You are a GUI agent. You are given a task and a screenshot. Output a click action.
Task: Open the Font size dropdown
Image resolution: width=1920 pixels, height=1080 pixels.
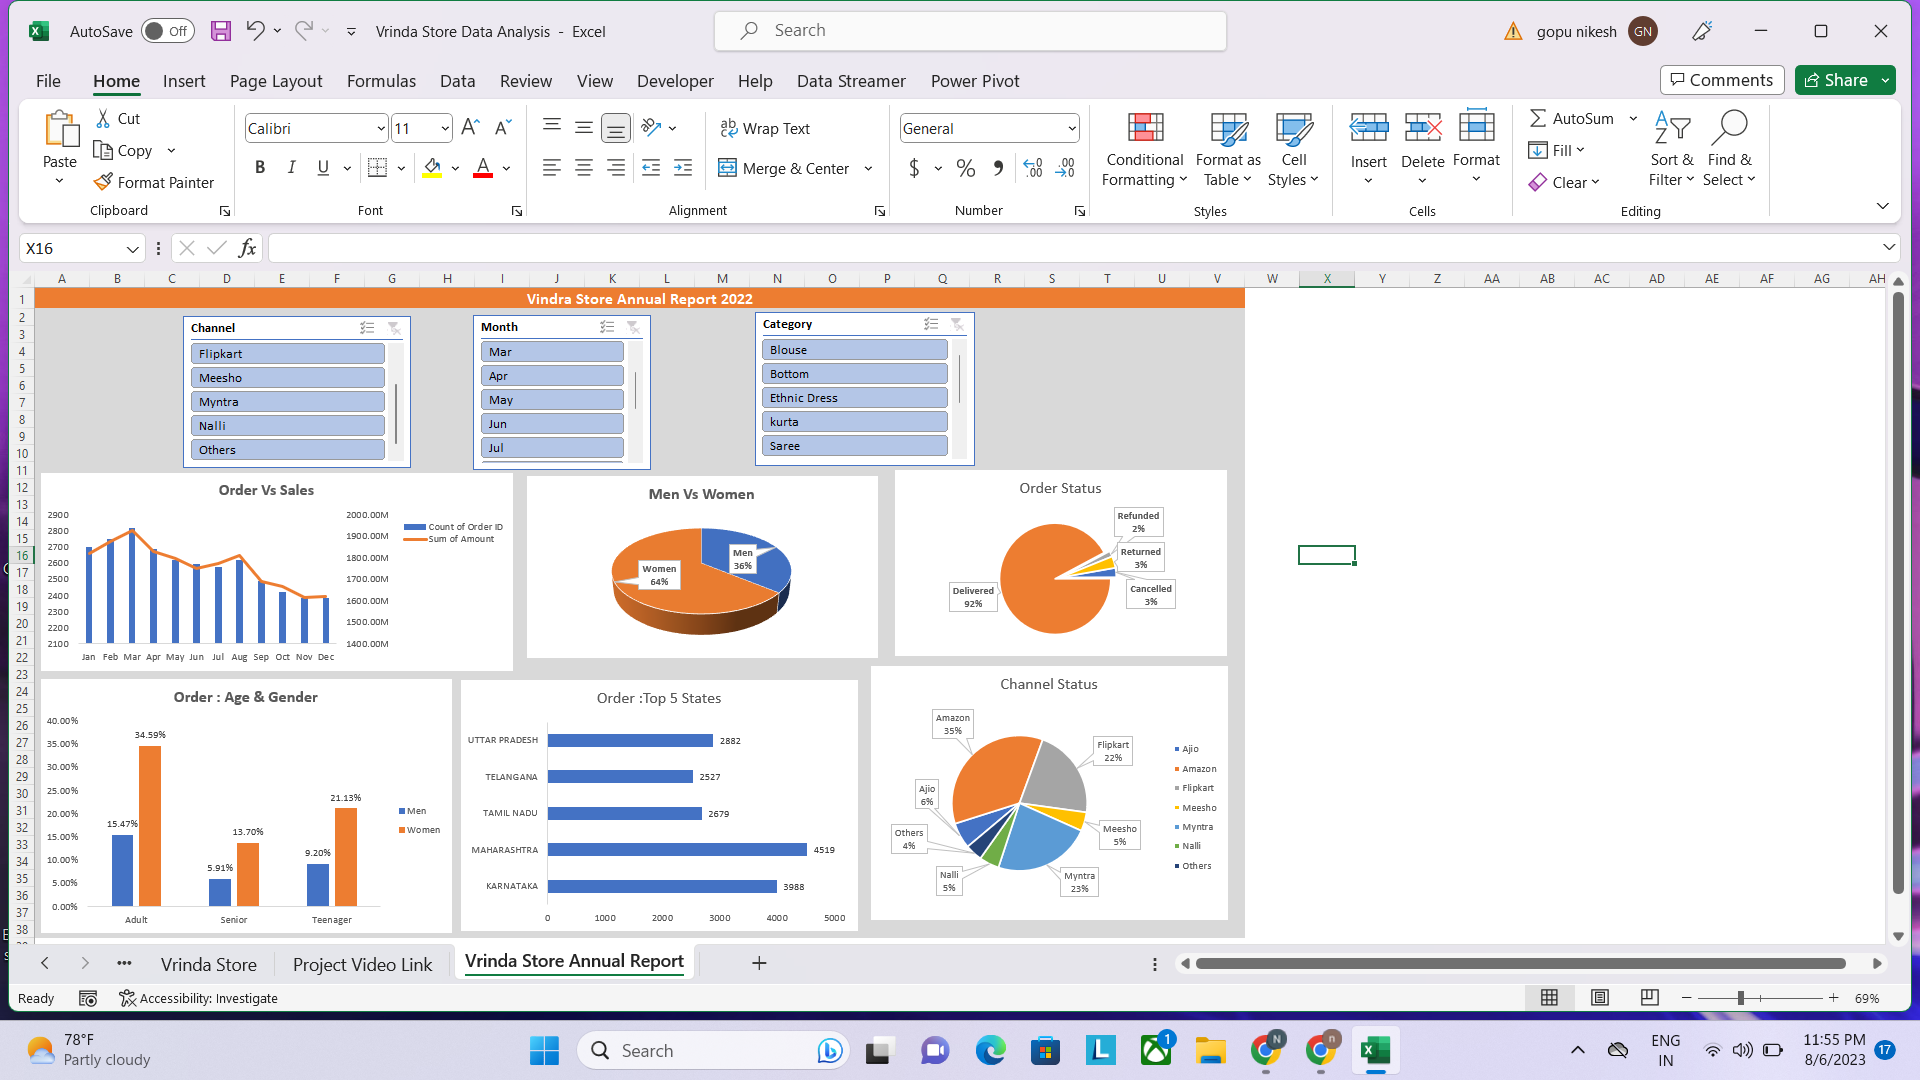click(445, 128)
